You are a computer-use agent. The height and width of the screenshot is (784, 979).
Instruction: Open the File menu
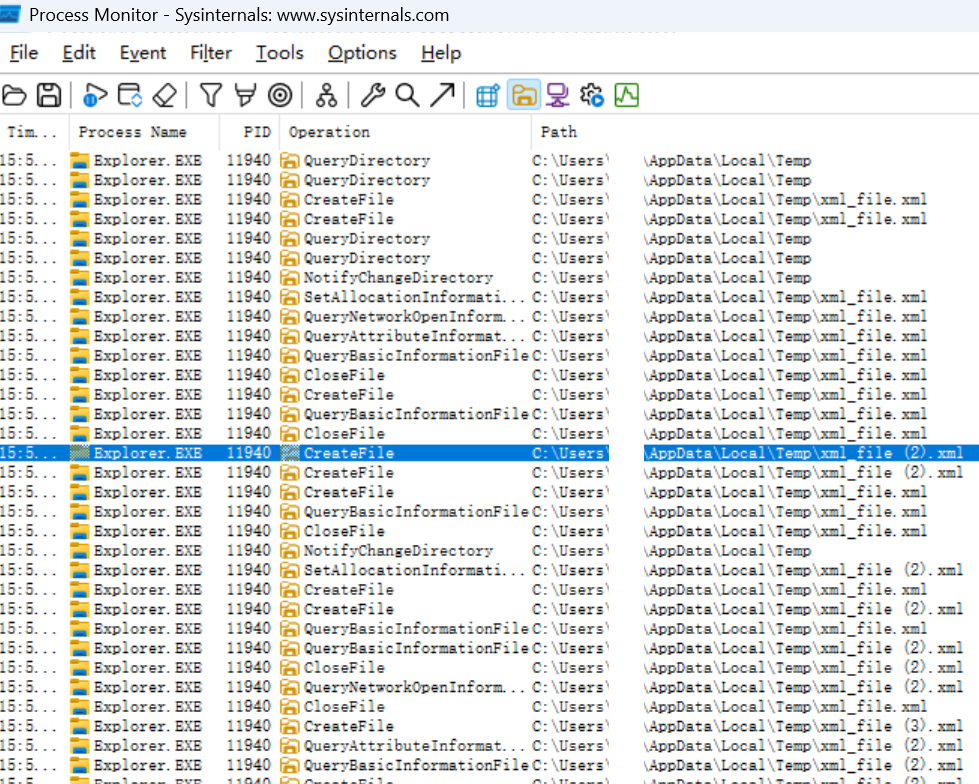tap(24, 53)
